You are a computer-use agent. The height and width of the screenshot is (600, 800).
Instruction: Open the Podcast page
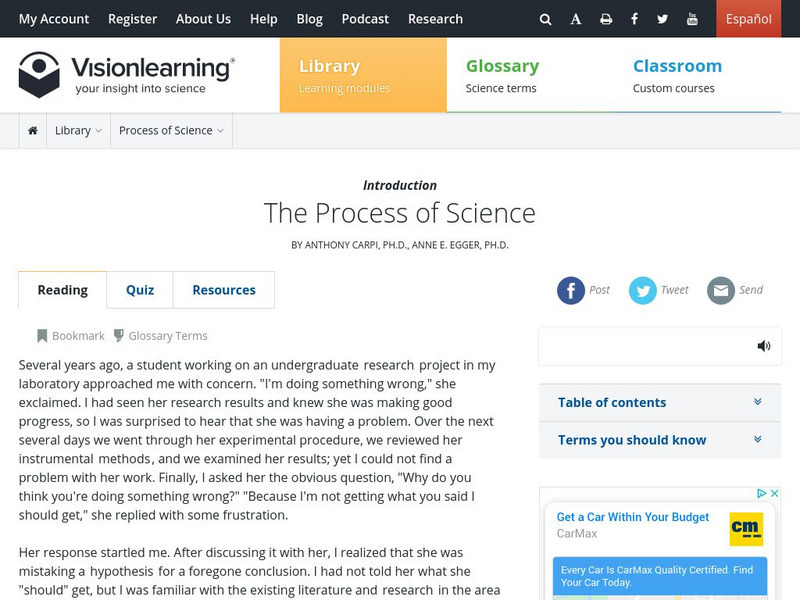pos(365,18)
